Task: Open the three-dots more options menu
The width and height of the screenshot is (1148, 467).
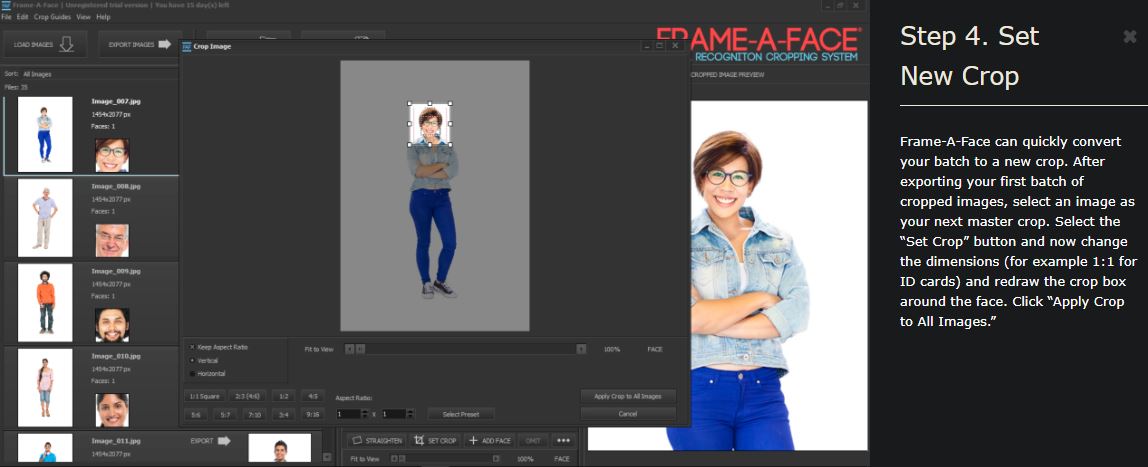Action: 563,441
